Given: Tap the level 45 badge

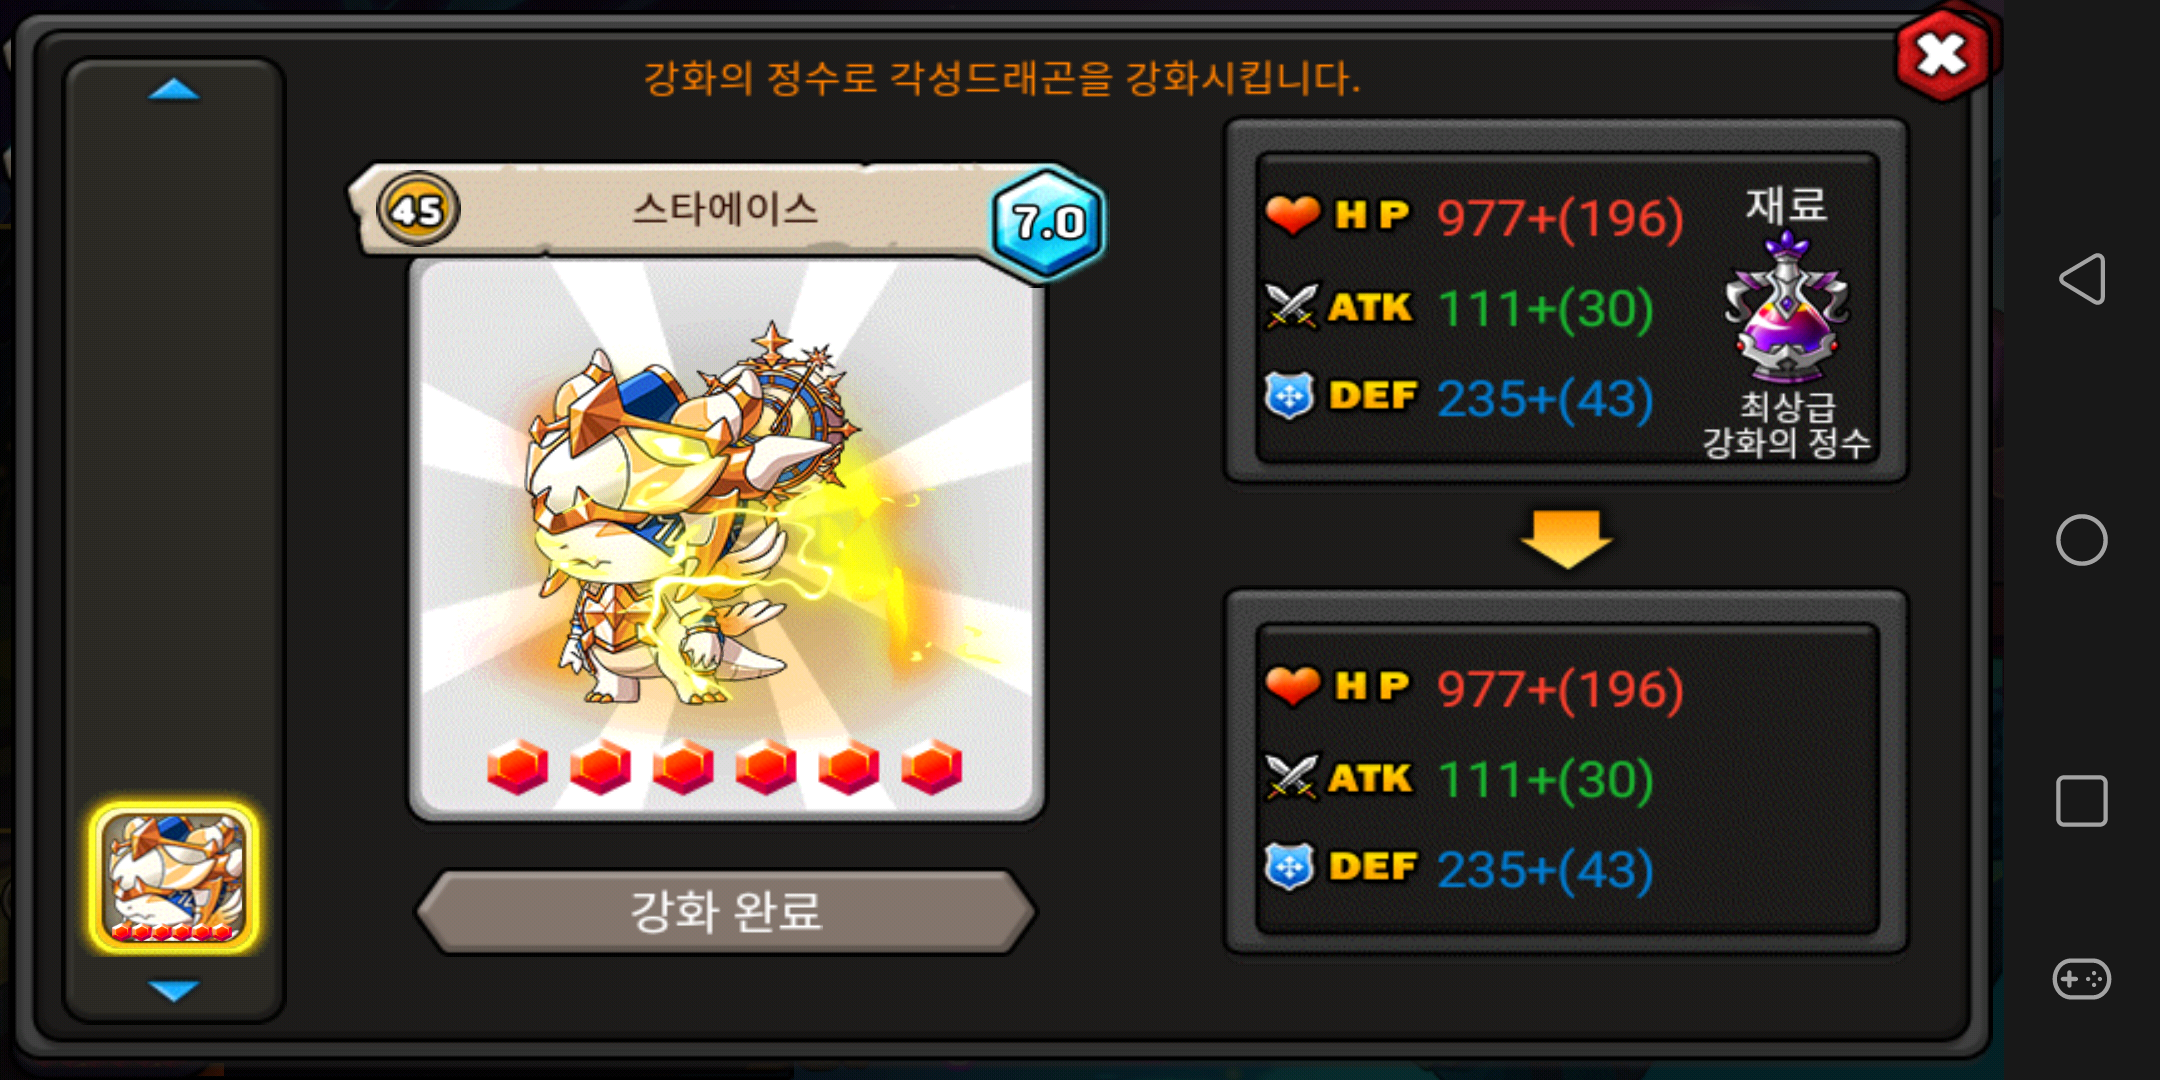Looking at the screenshot, I should pos(418,209).
